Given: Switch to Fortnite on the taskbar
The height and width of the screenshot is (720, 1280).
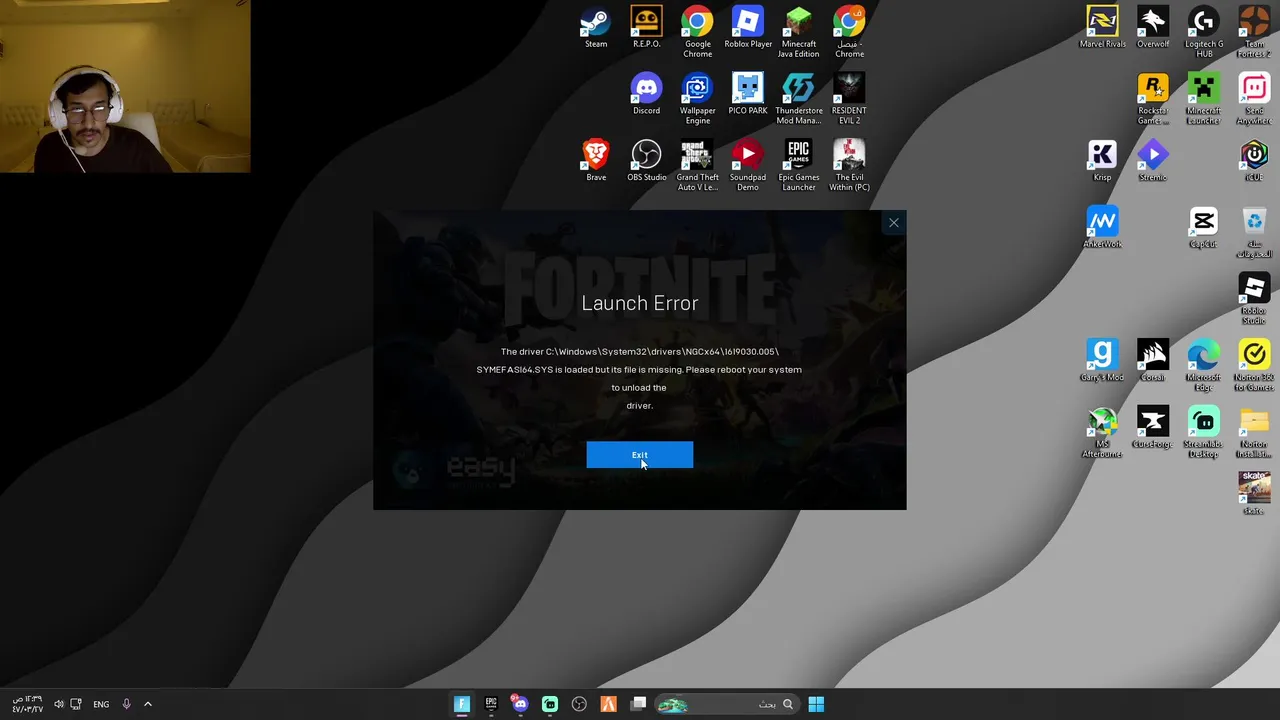Looking at the screenshot, I should (462, 704).
